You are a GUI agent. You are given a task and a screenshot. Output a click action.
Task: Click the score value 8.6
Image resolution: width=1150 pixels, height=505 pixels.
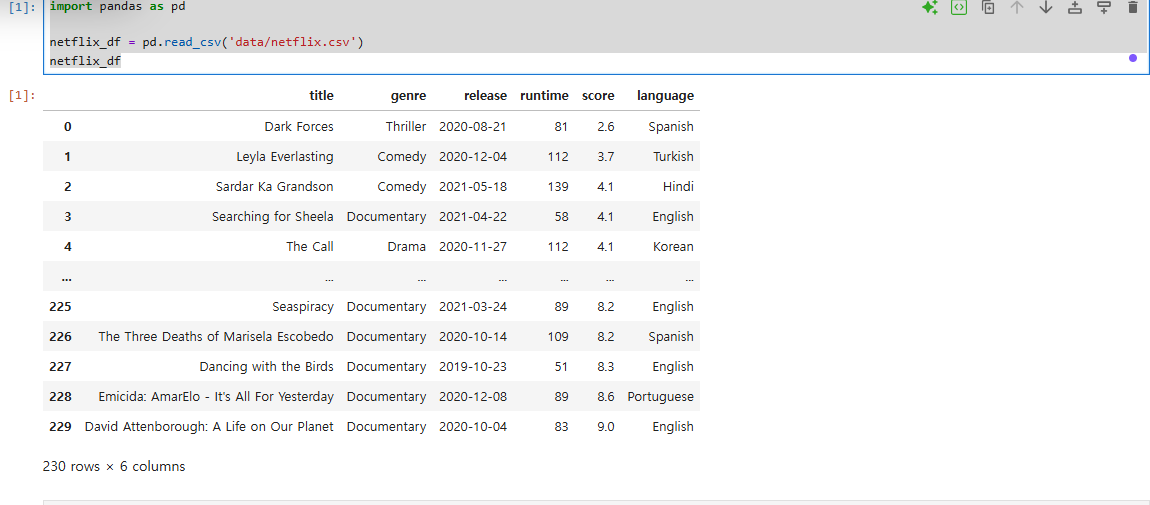pyautogui.click(x=606, y=397)
